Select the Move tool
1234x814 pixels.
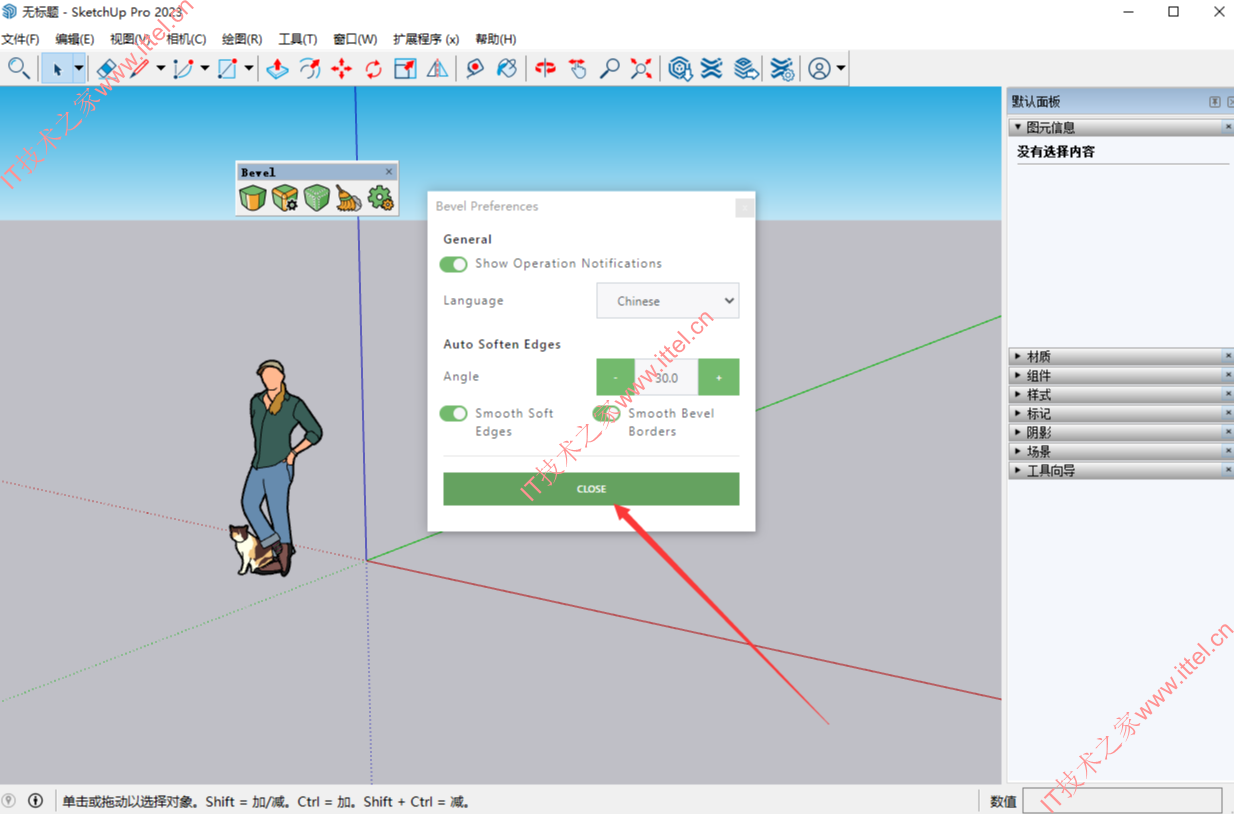click(342, 68)
